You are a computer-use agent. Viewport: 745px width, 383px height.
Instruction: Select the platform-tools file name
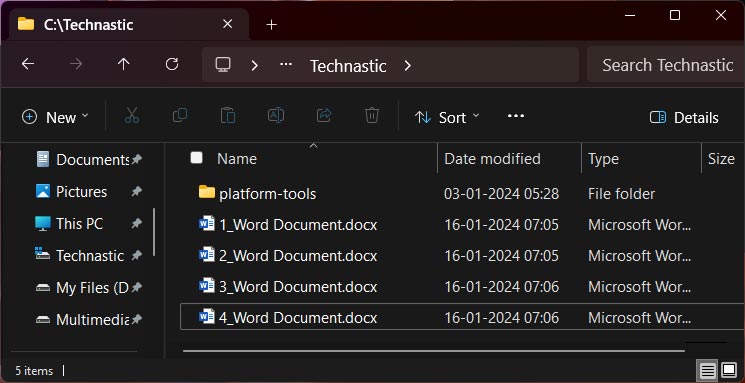point(267,194)
